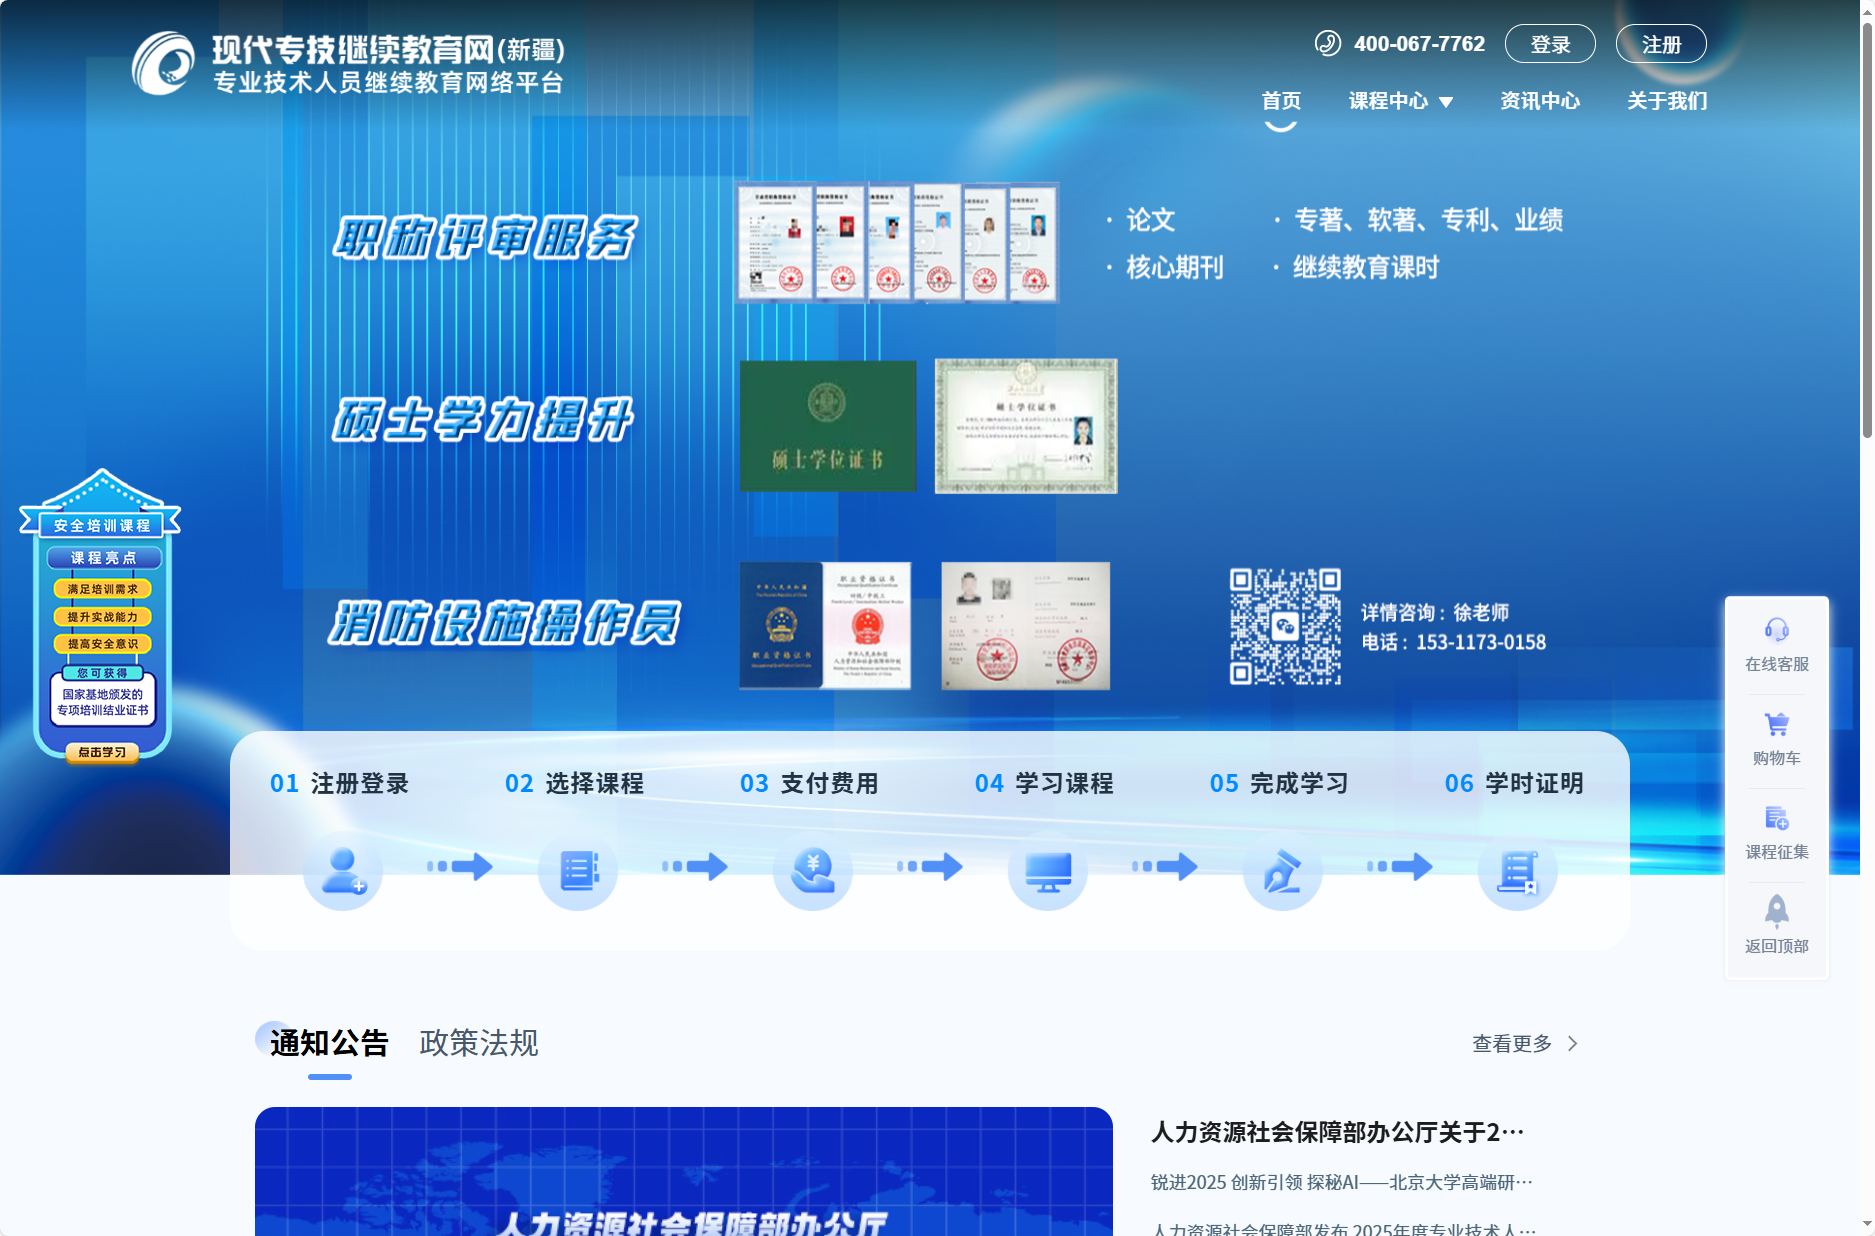Click the 职称评审服务 banner heading
Viewport: 1875px width, 1236px height.
click(485, 238)
